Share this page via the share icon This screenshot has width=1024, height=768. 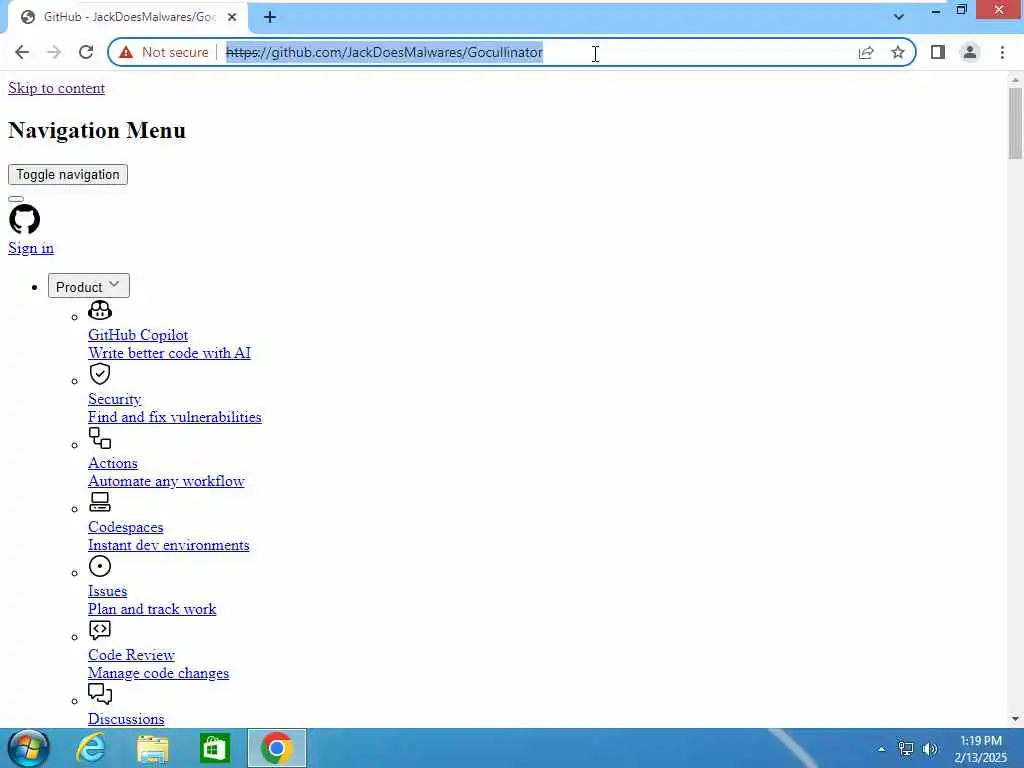(866, 52)
